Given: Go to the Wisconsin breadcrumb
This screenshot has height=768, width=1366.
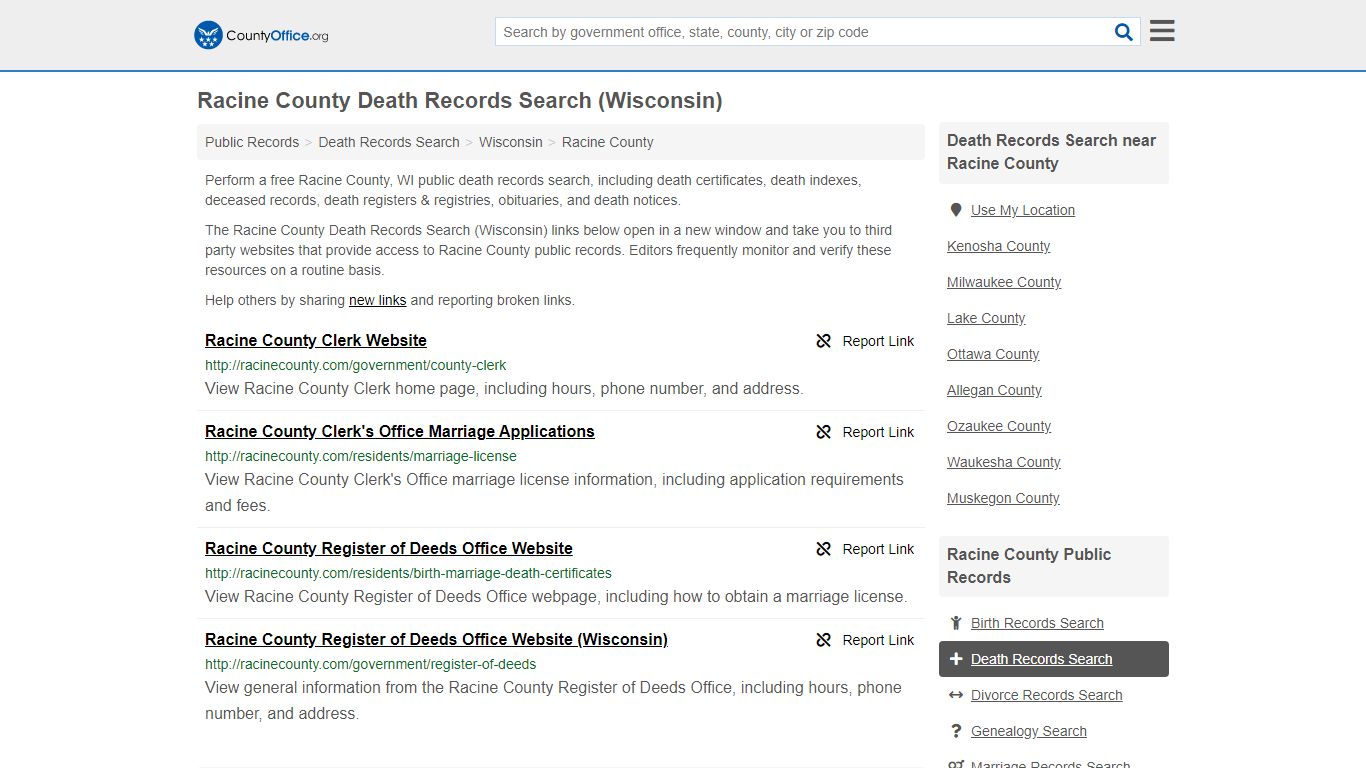Looking at the screenshot, I should pos(511,142).
